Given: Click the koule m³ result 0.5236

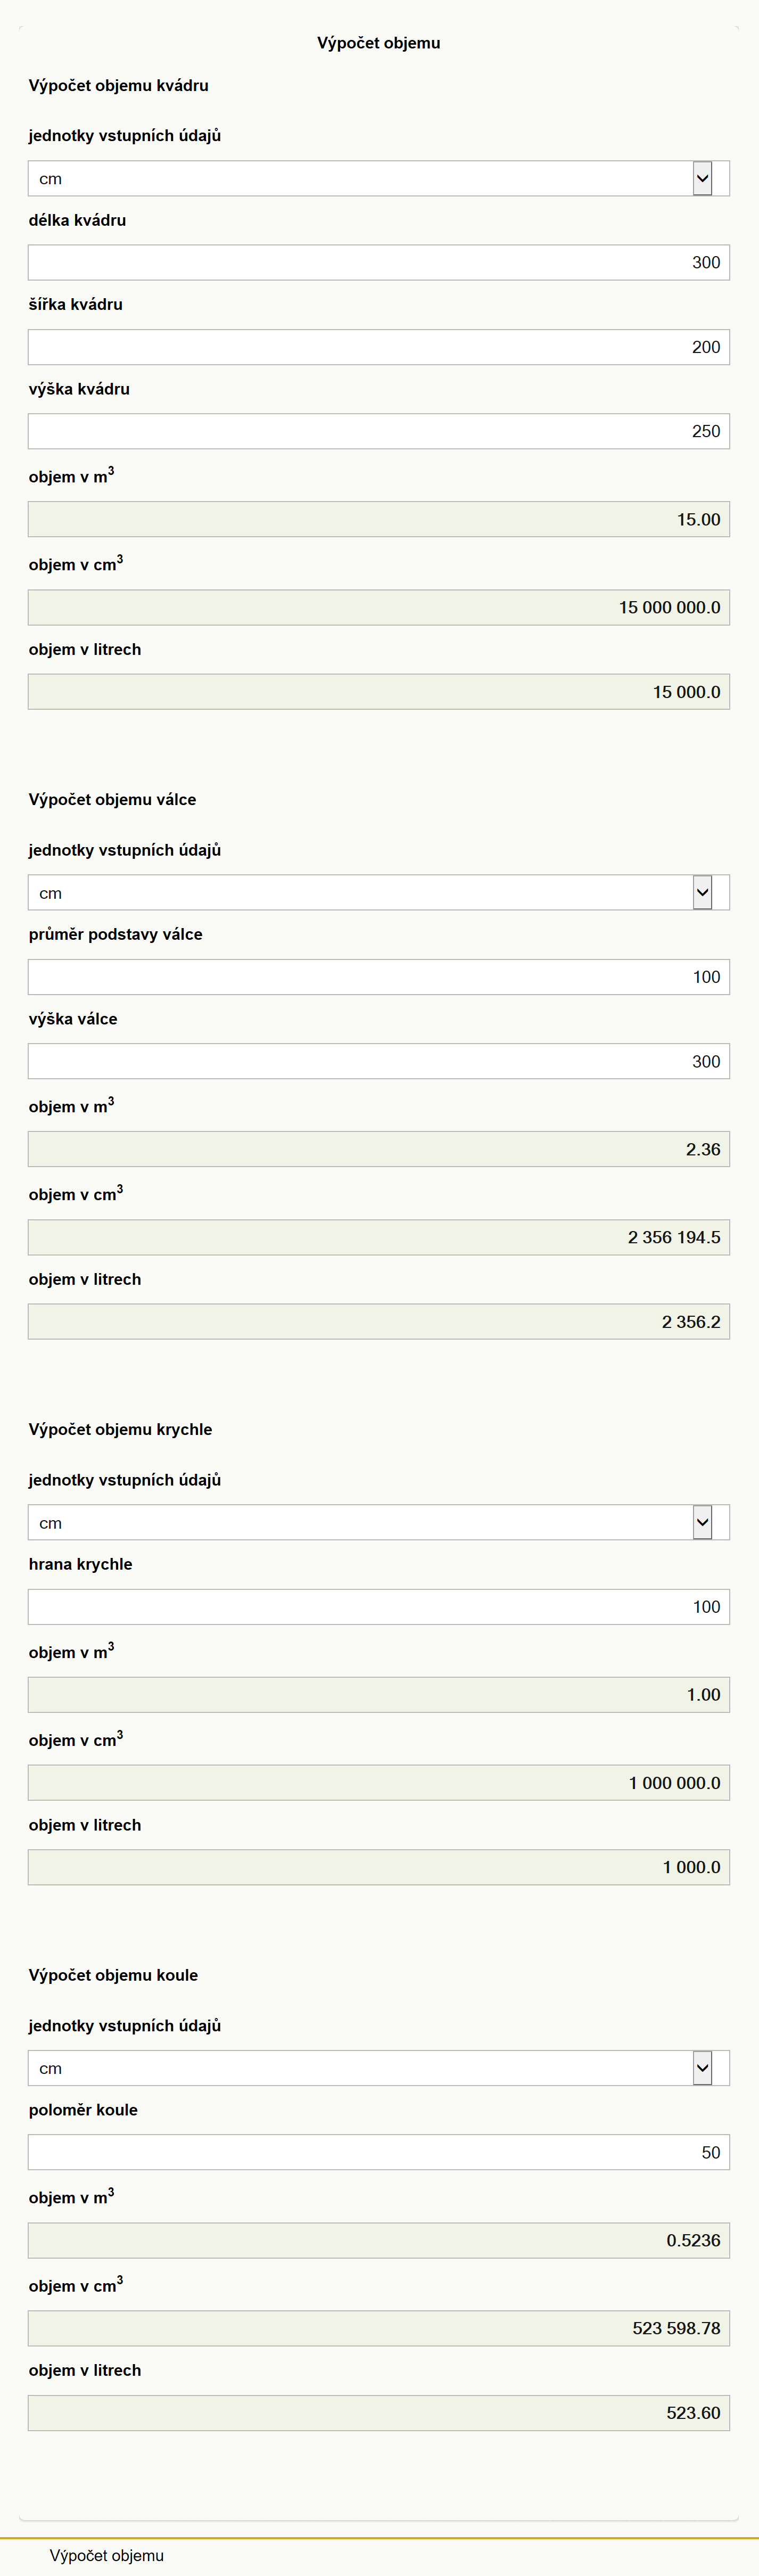Looking at the screenshot, I should click(x=379, y=2240).
